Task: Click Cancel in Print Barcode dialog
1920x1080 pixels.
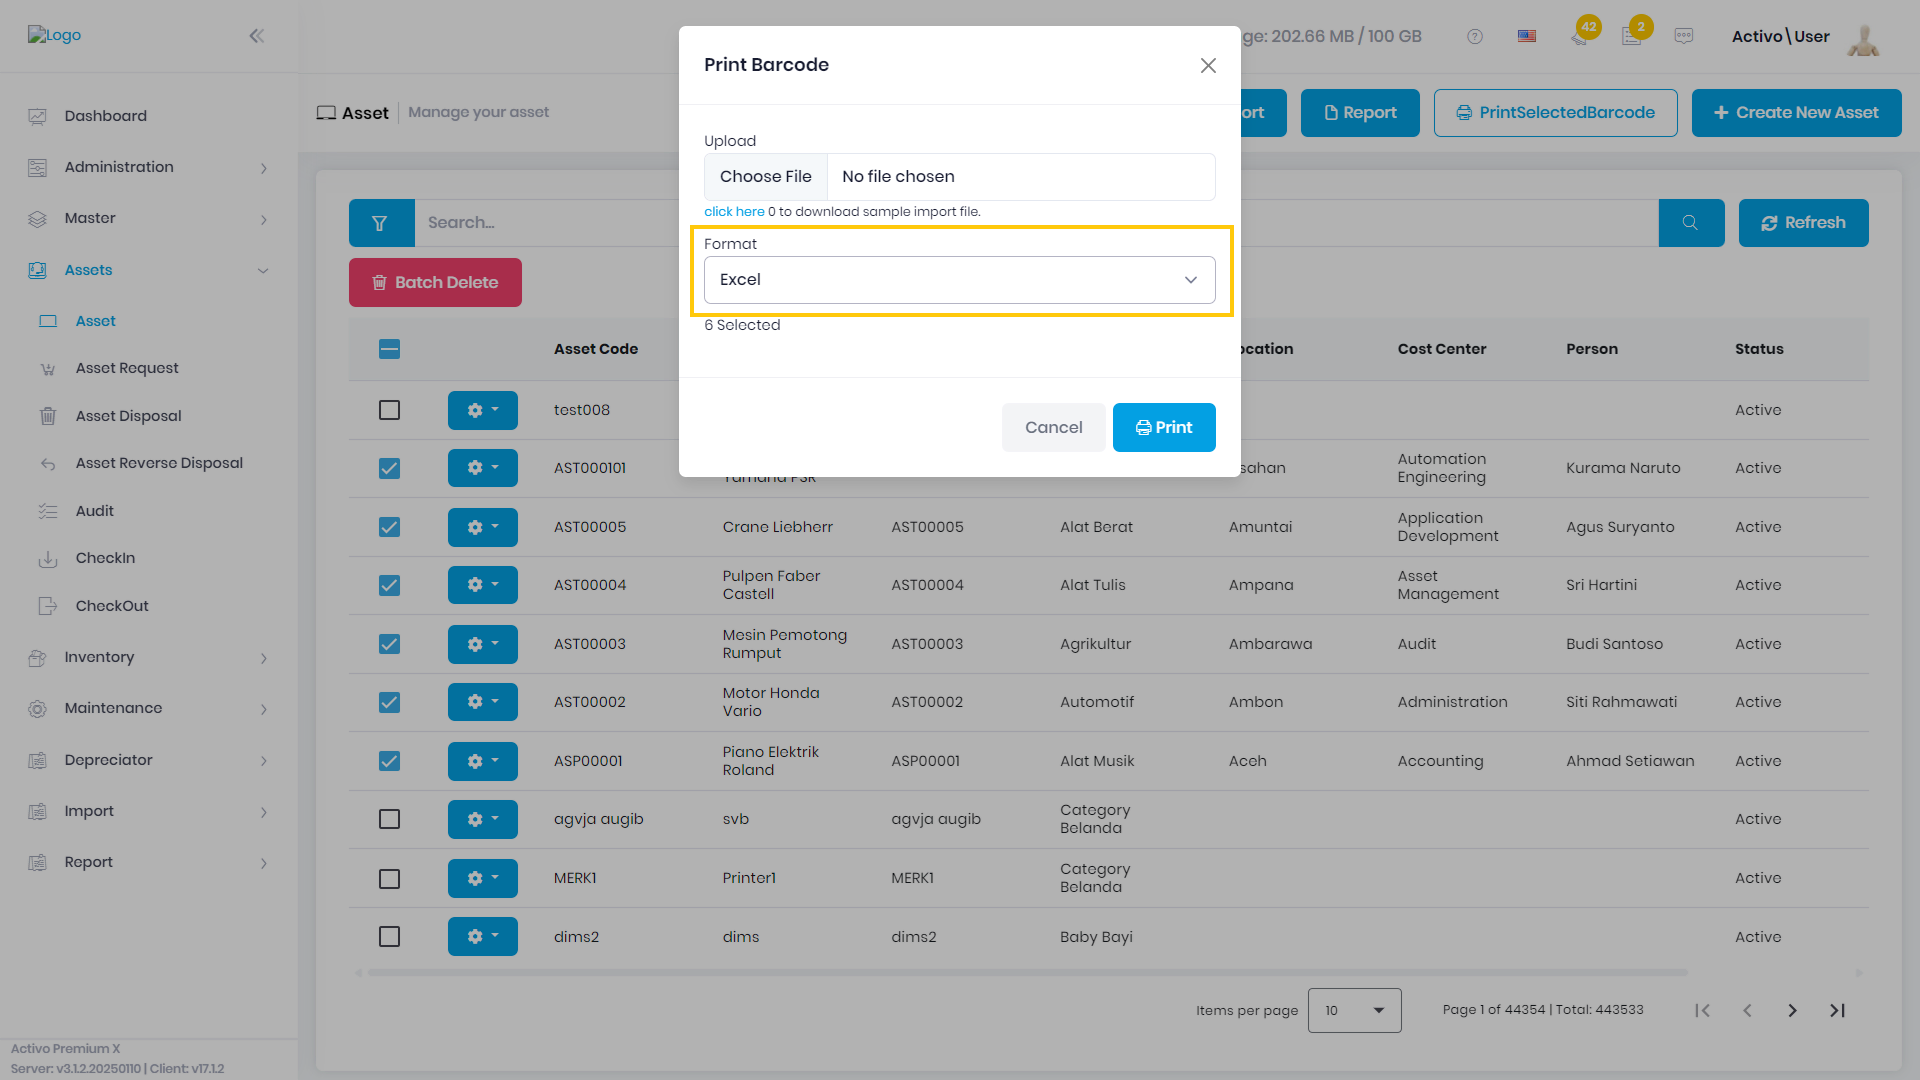Action: 1053,428
